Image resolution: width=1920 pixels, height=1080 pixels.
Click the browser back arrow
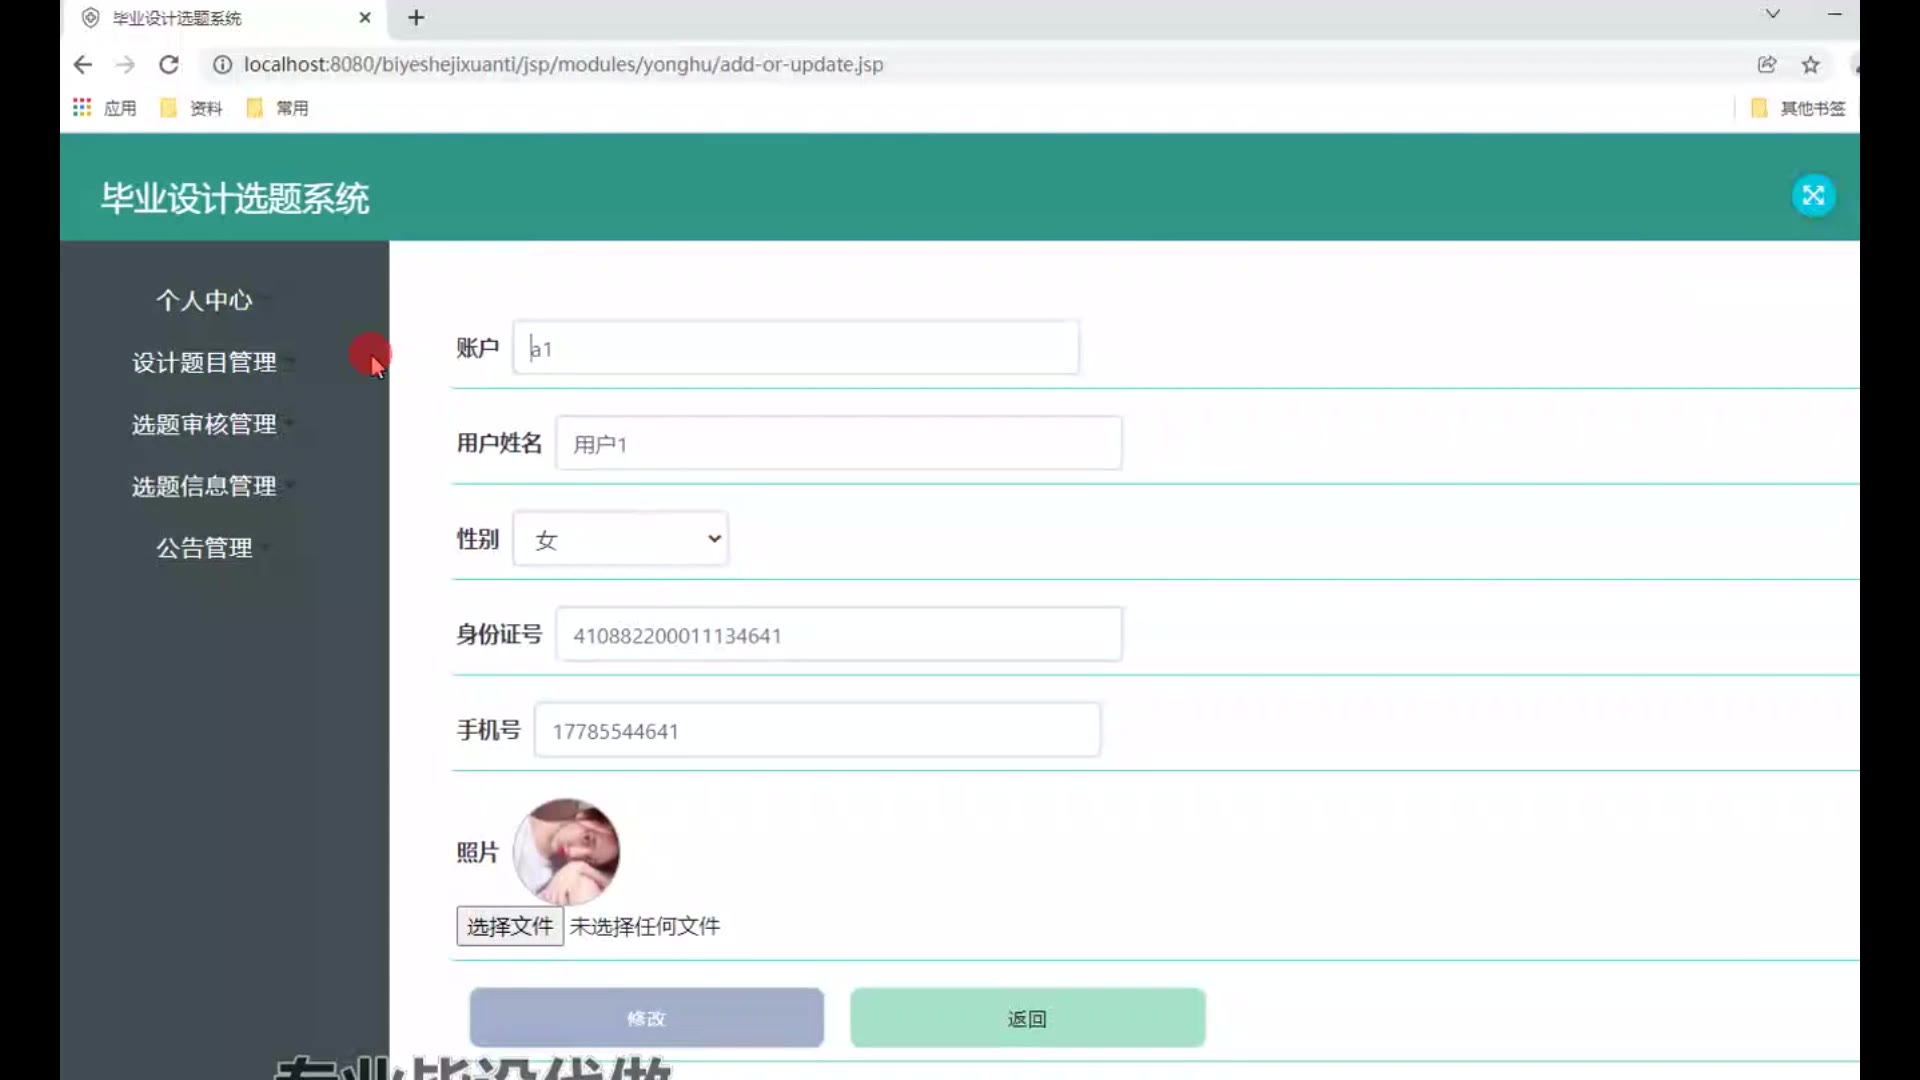tap(83, 65)
